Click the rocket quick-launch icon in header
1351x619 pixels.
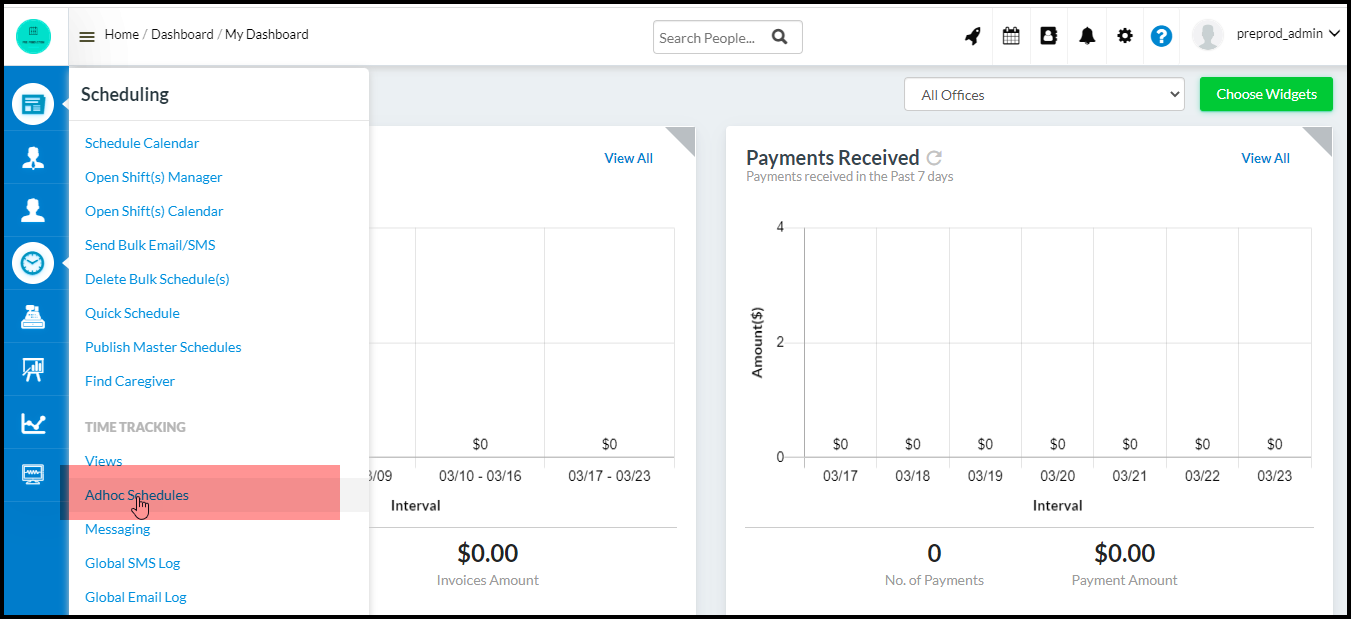click(x=972, y=35)
